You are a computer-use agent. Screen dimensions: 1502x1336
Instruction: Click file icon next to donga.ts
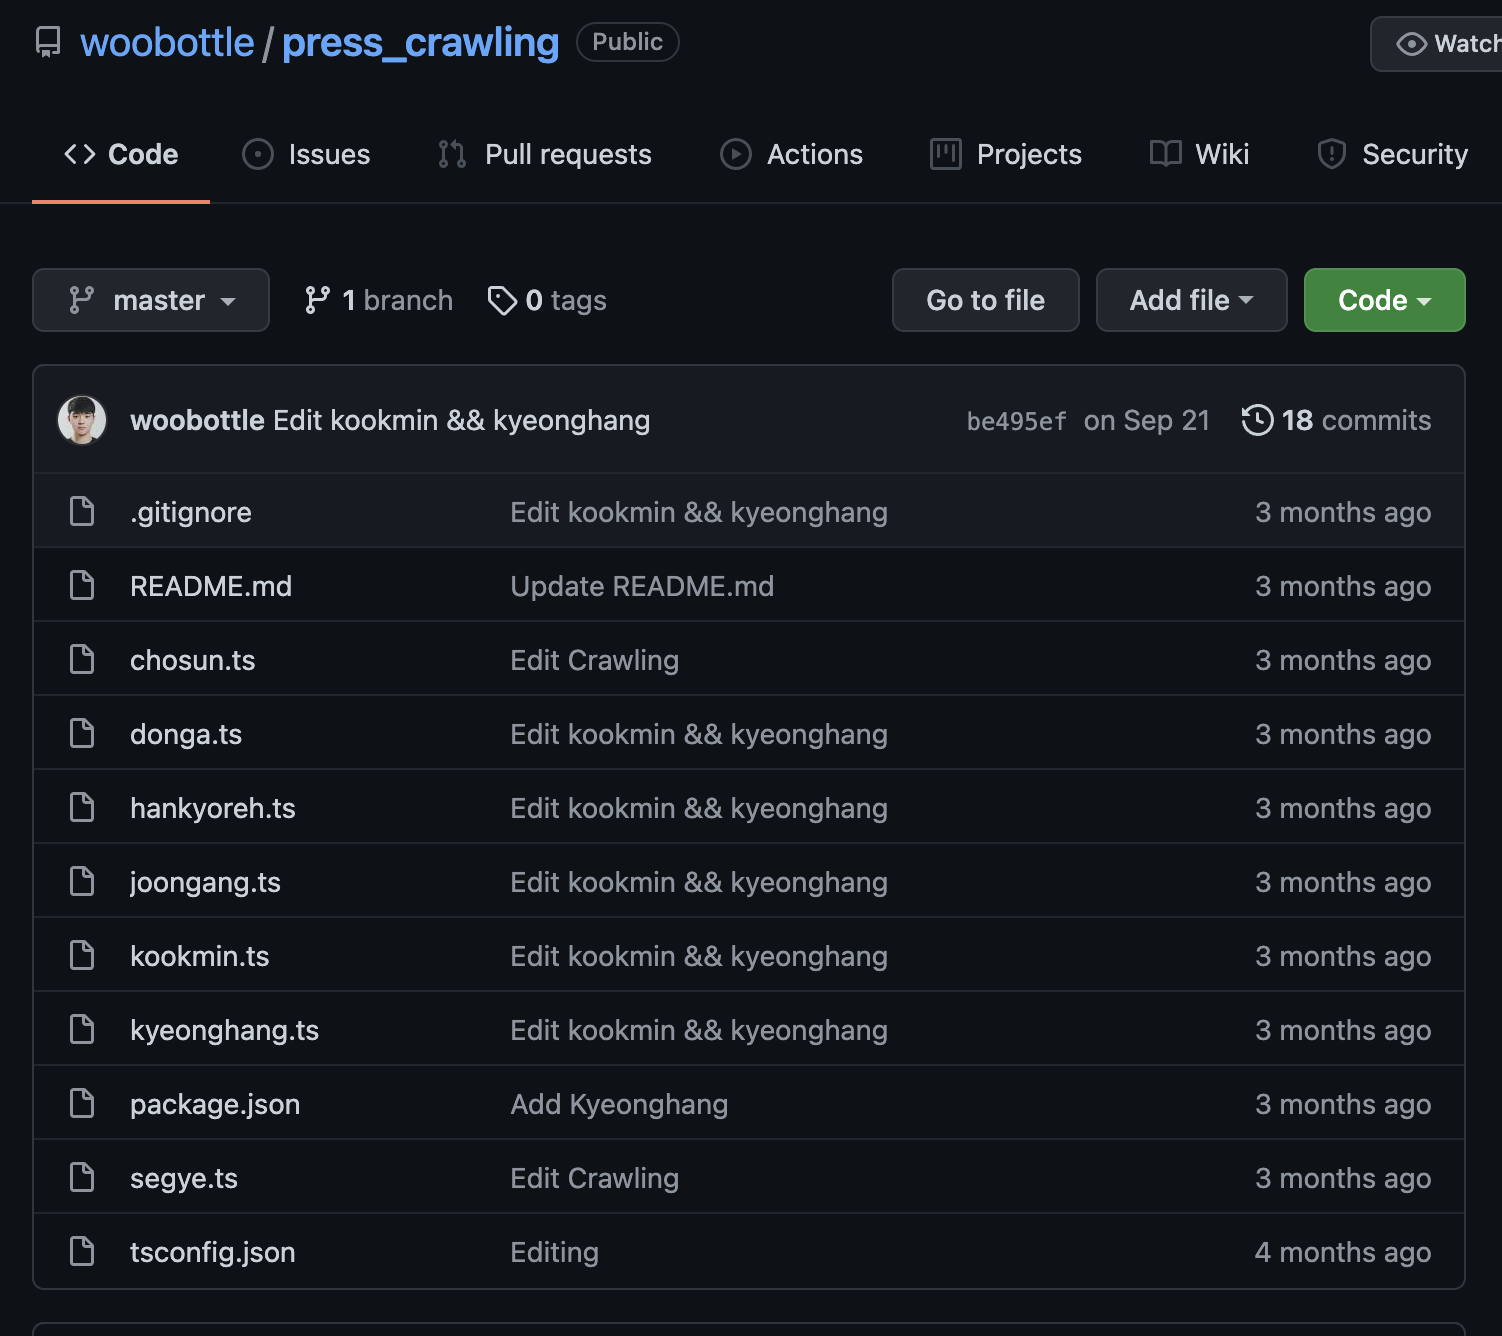point(82,733)
